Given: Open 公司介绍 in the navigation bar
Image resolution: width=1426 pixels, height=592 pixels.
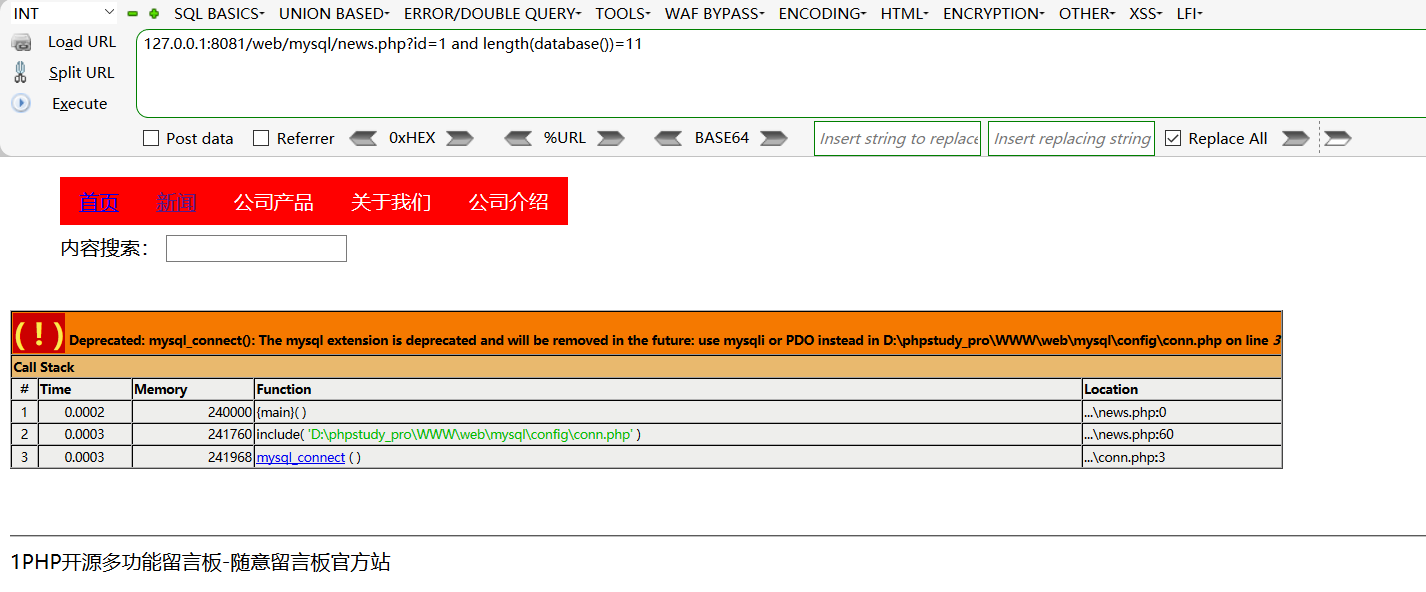Looking at the screenshot, I should pyautogui.click(x=509, y=202).
